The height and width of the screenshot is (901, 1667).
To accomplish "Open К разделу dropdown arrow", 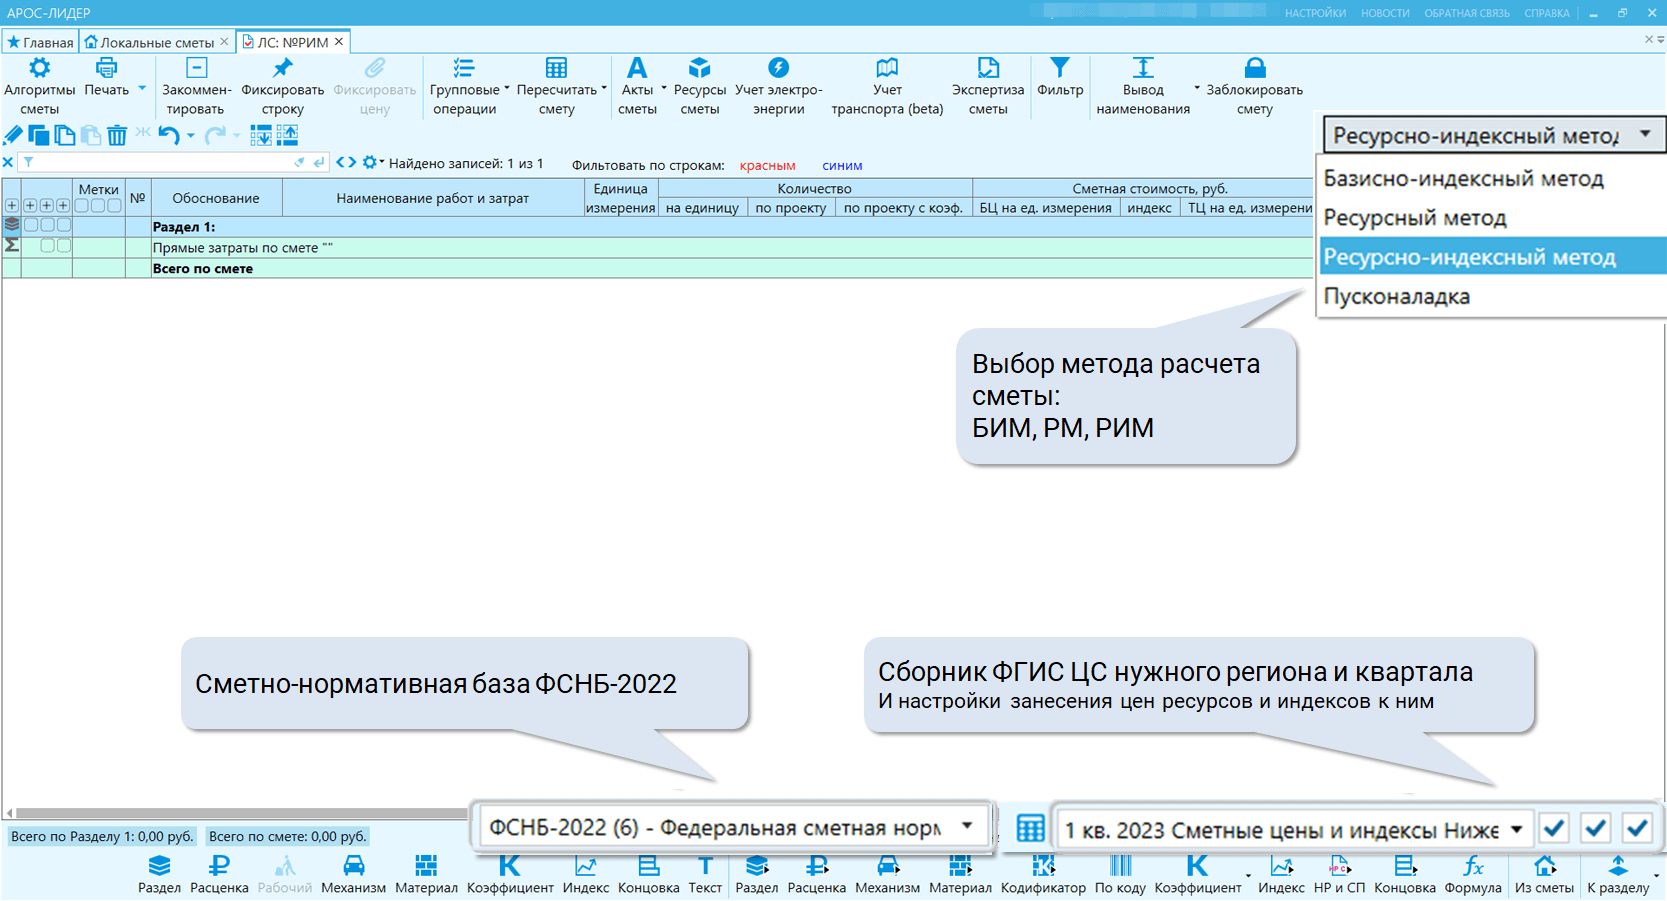I will click(x=1657, y=877).
